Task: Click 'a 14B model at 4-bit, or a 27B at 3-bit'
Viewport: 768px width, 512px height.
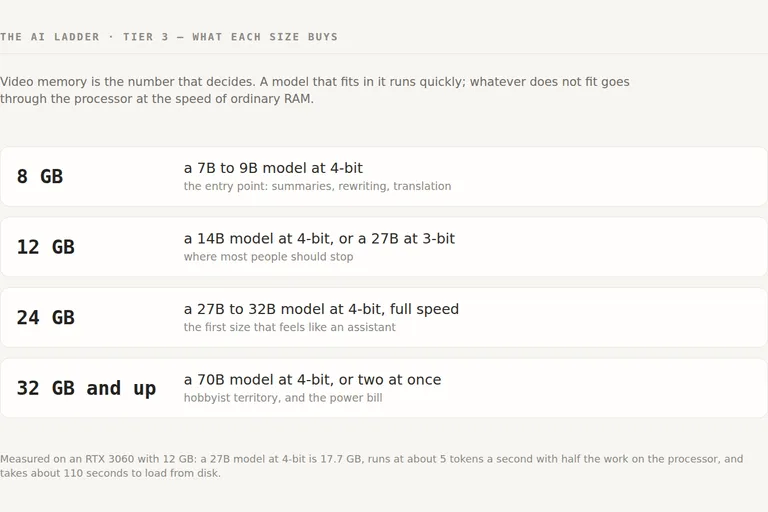Action: [319, 239]
